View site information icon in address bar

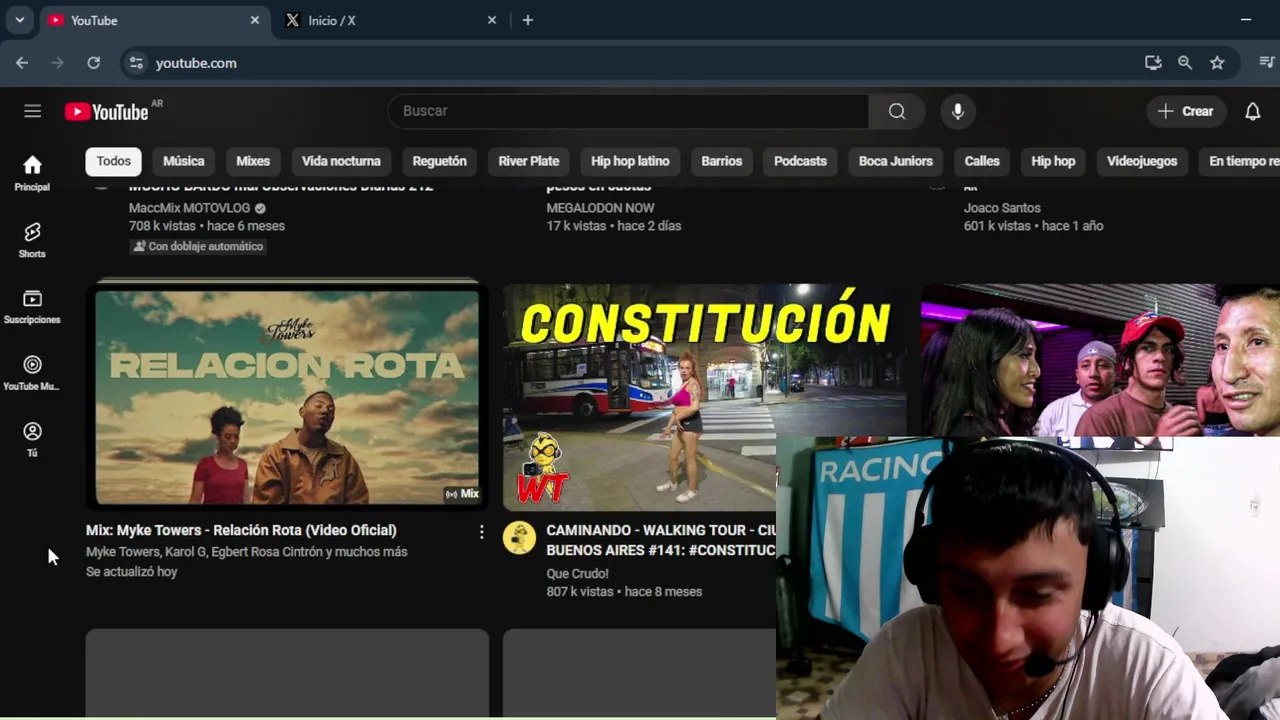136,62
